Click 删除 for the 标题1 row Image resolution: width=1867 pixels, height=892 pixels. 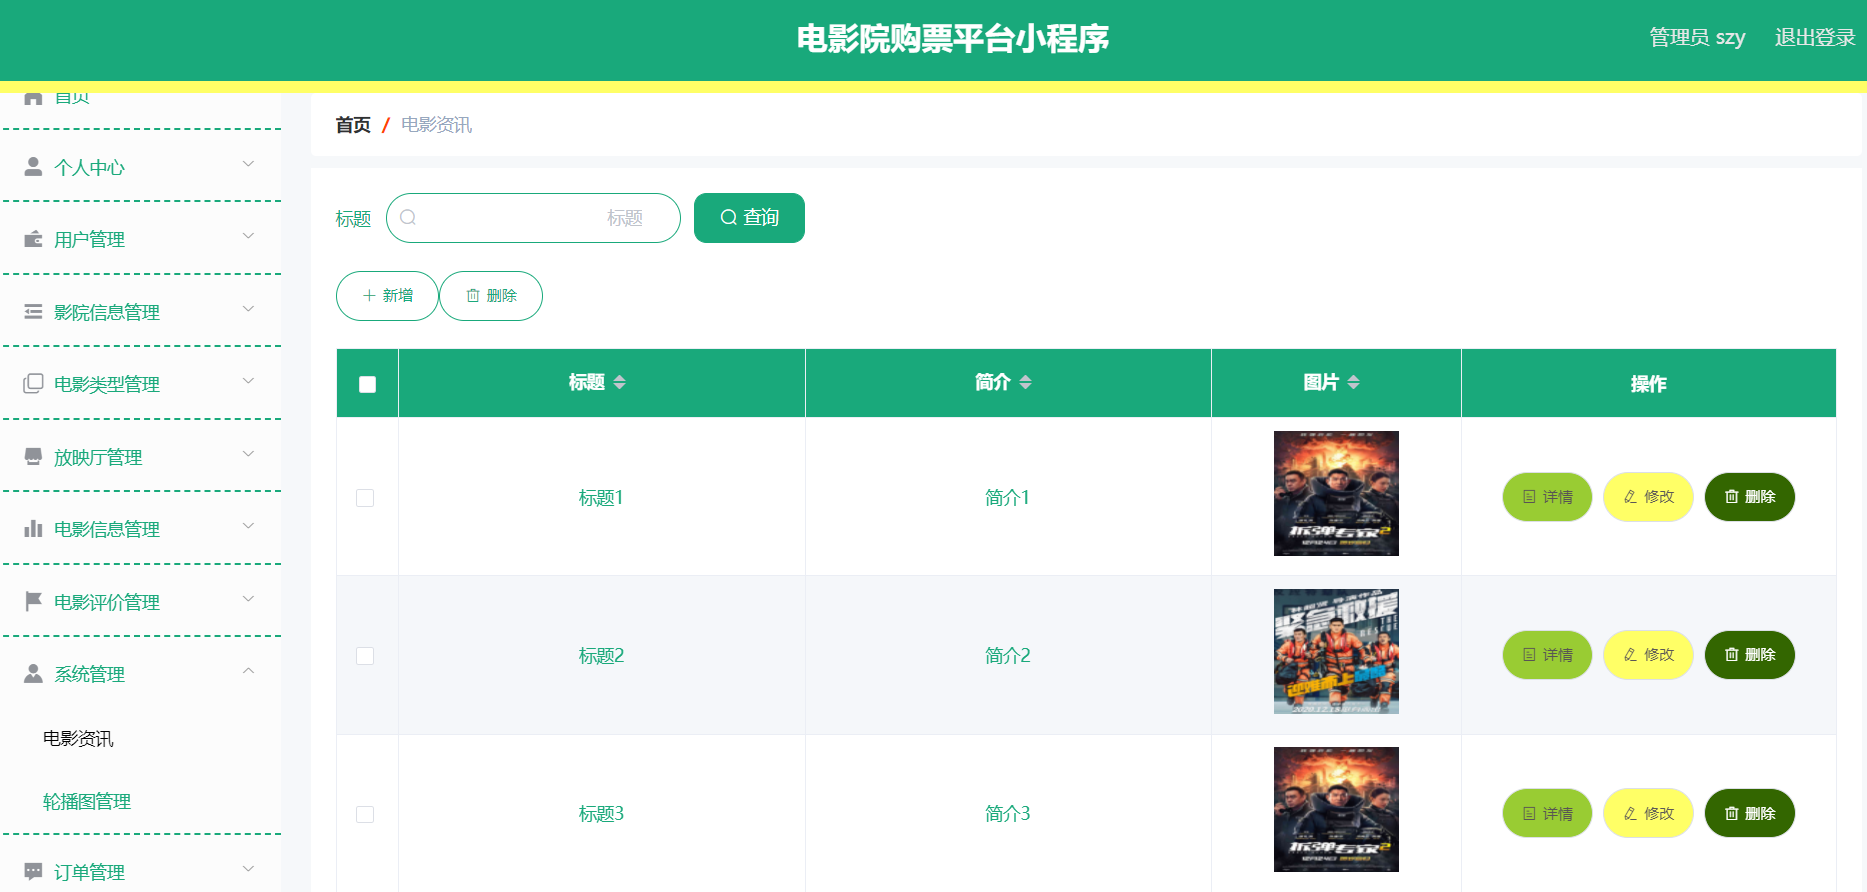pos(1750,497)
